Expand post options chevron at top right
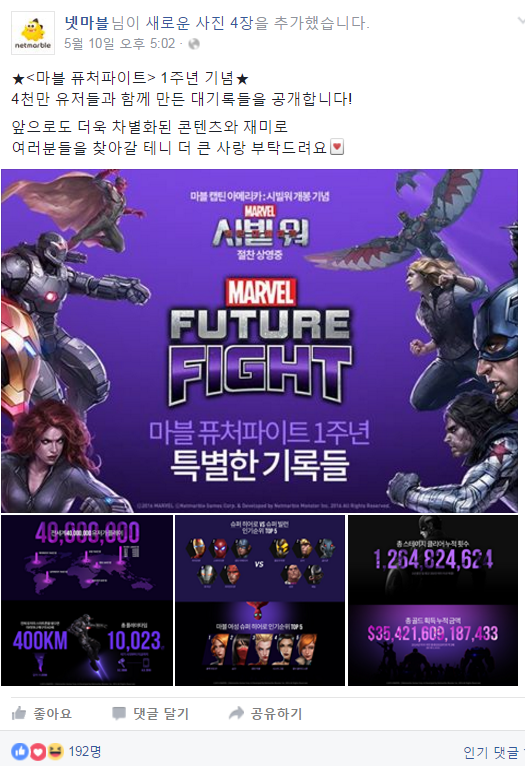 pos(520,21)
